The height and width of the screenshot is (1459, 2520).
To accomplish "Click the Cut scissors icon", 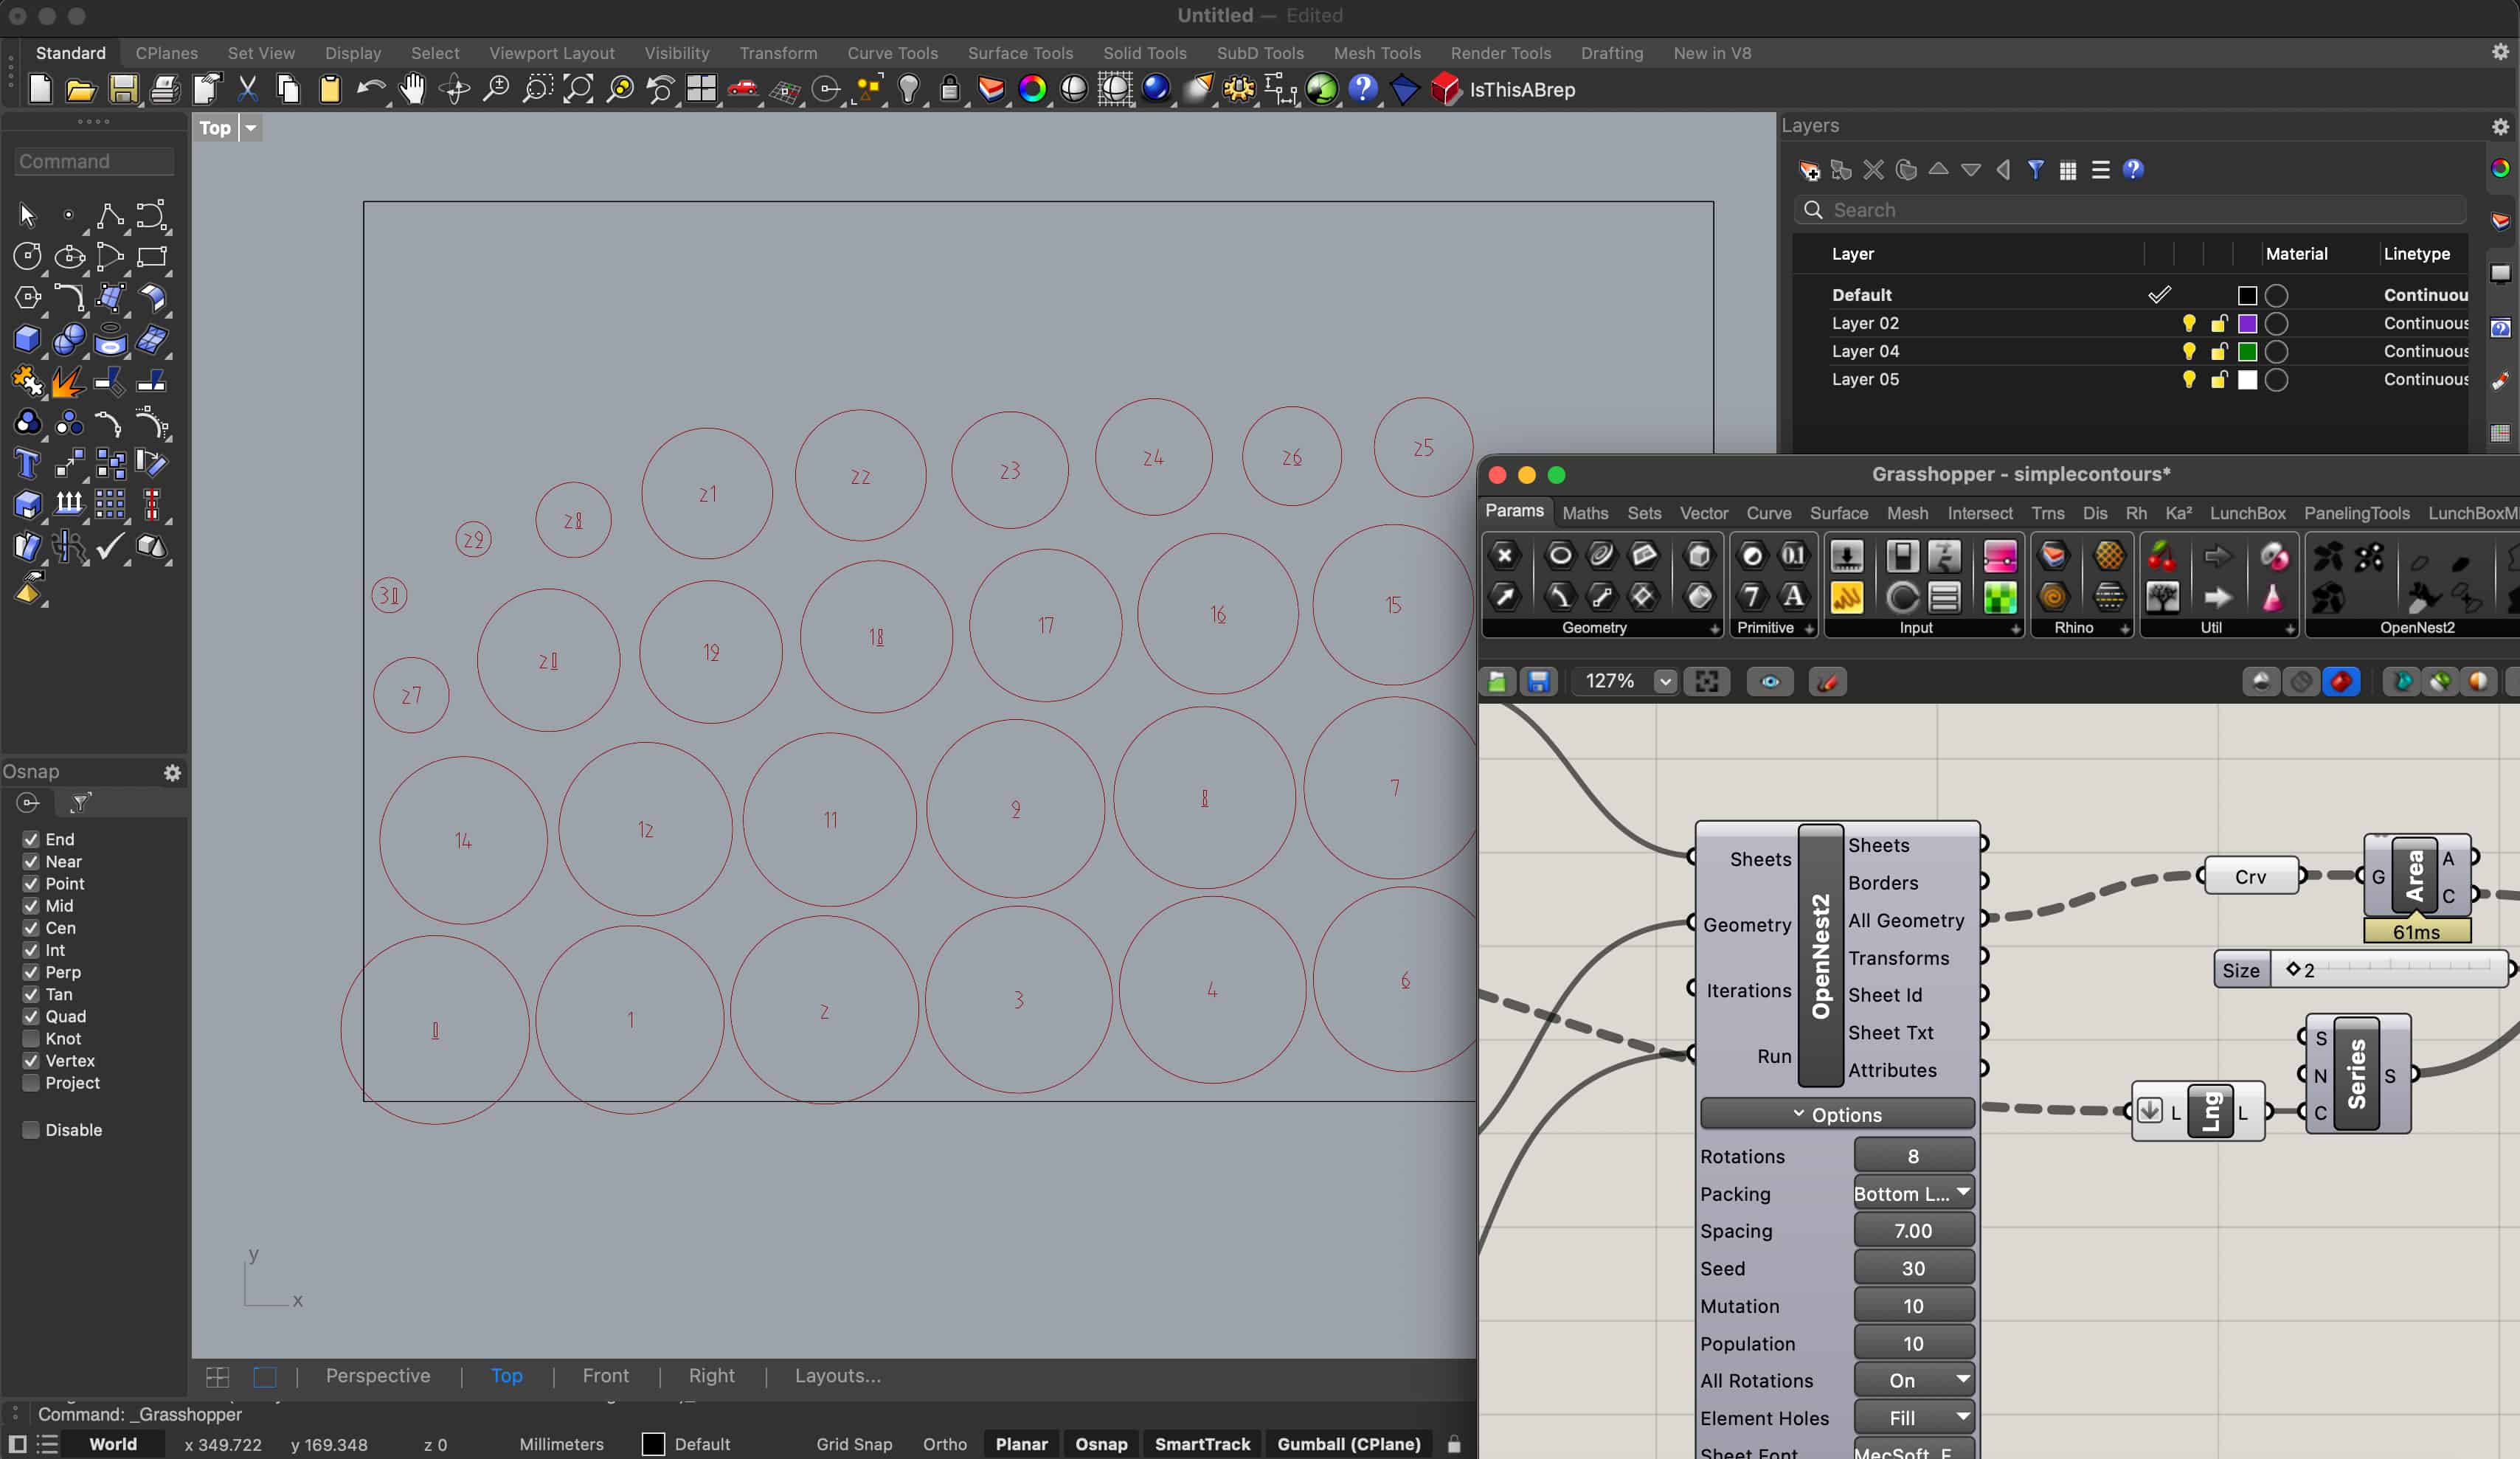I will click(247, 90).
